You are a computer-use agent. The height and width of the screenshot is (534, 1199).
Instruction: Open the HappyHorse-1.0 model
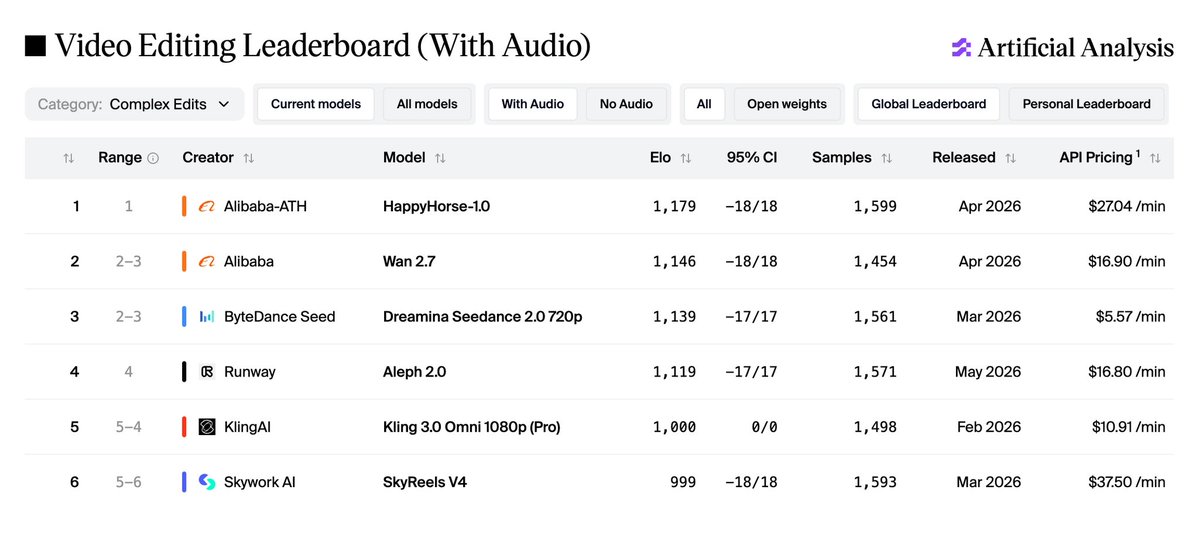pos(436,207)
